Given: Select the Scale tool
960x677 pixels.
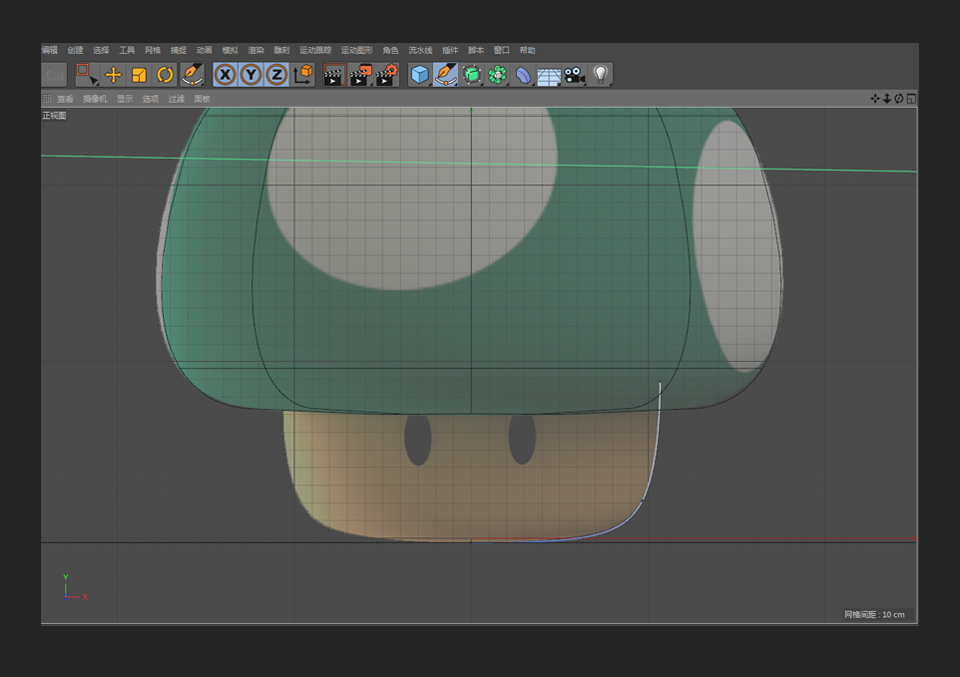Looking at the screenshot, I should pos(139,75).
